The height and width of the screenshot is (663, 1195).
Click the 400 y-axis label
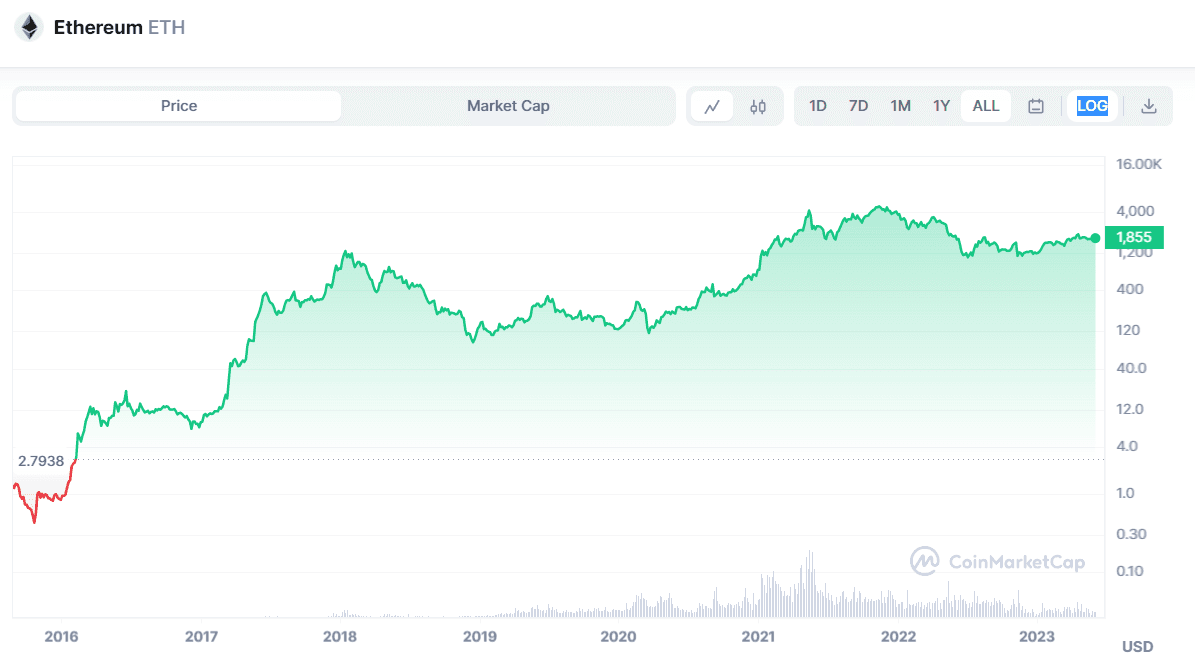[x=1129, y=289]
